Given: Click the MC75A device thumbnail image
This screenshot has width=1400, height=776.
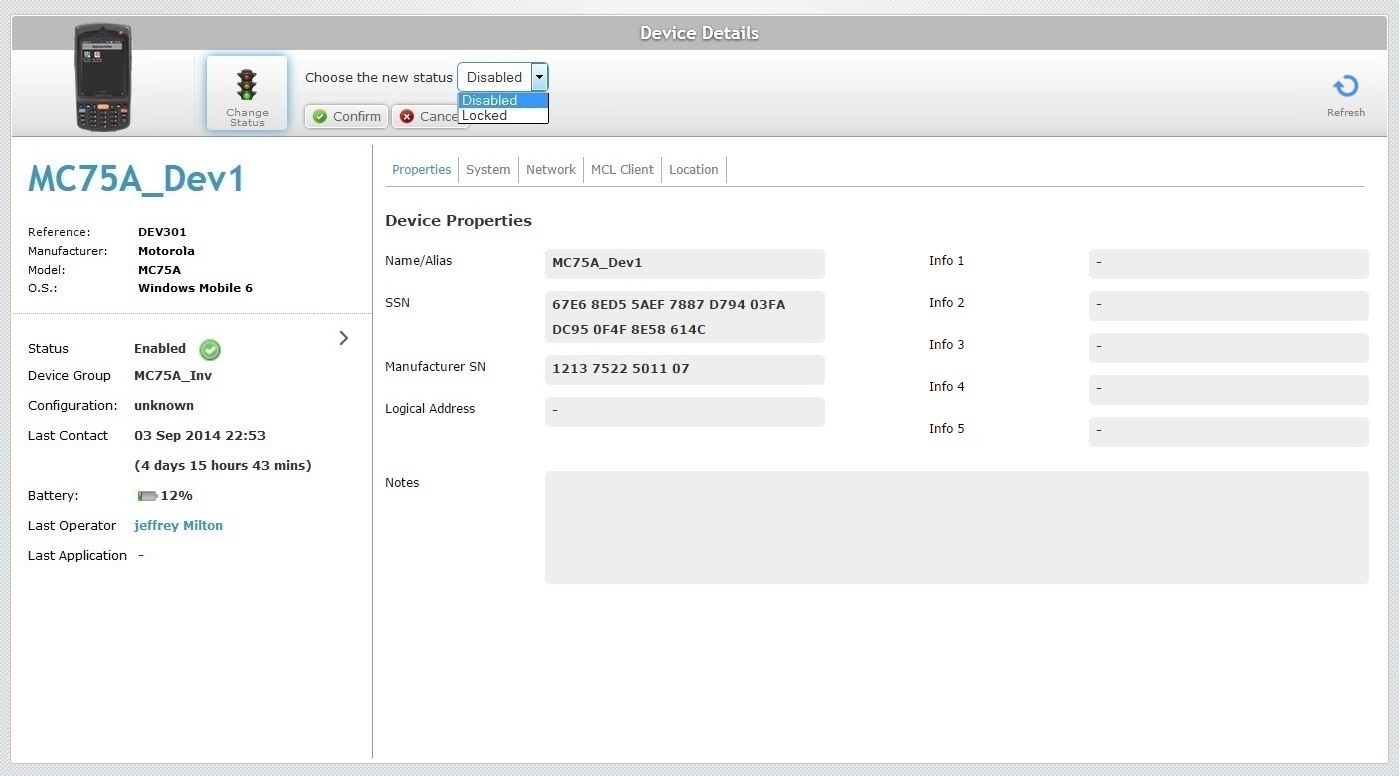Looking at the screenshot, I should (104, 77).
